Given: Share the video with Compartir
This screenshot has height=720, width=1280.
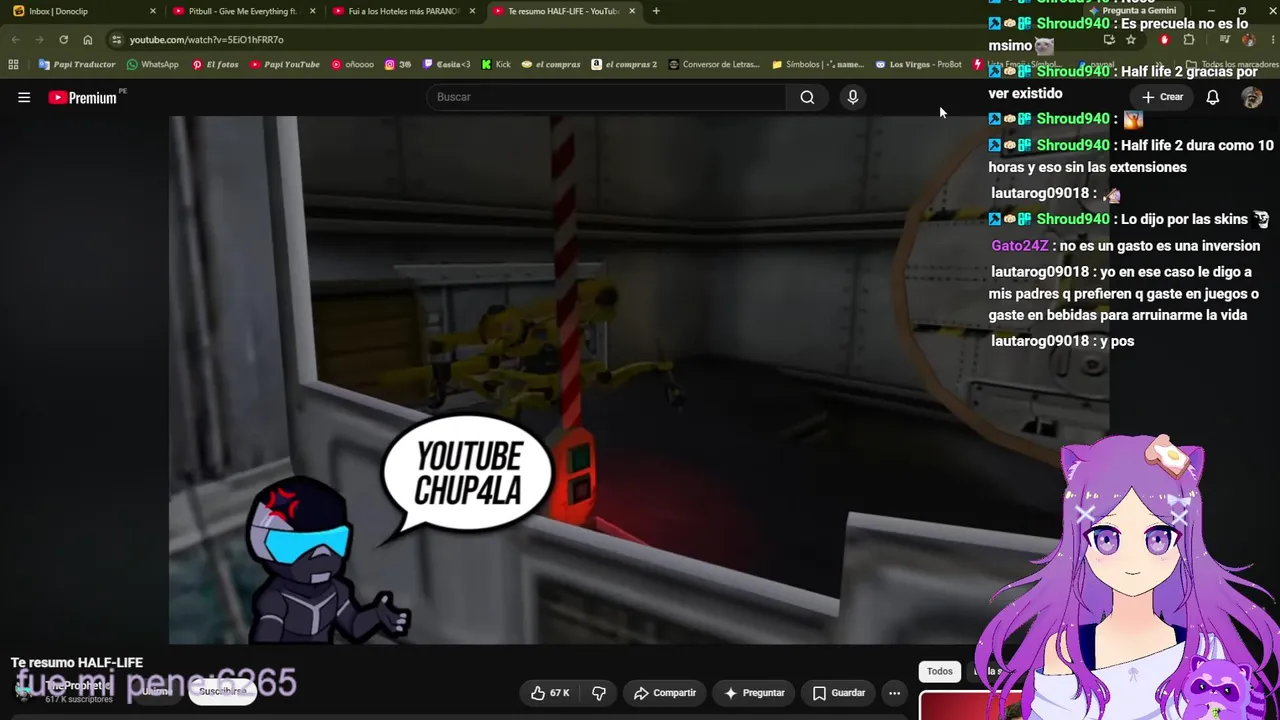Looking at the screenshot, I should tap(664, 693).
